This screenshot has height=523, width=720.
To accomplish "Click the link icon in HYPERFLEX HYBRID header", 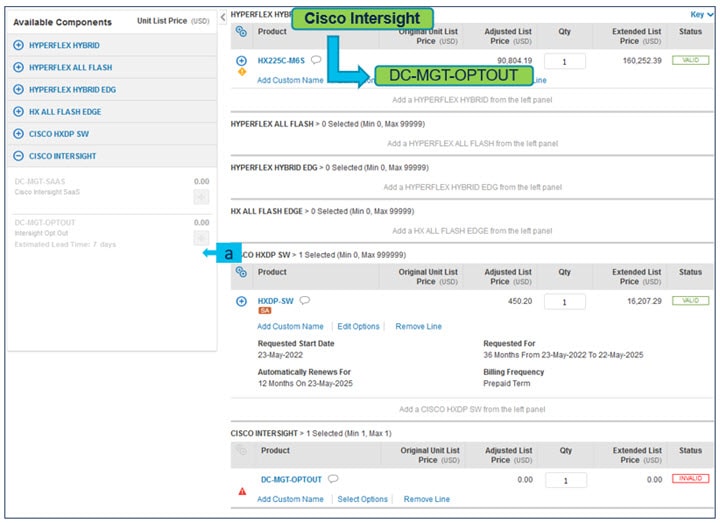I will click(x=241, y=32).
